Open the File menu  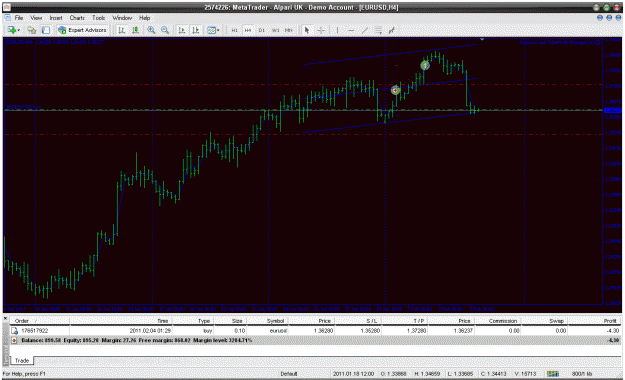pyautogui.click(x=19, y=18)
